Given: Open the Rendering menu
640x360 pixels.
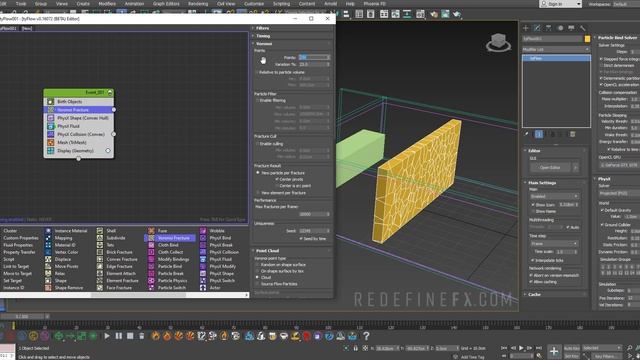Looking at the screenshot, I should [x=198, y=4].
